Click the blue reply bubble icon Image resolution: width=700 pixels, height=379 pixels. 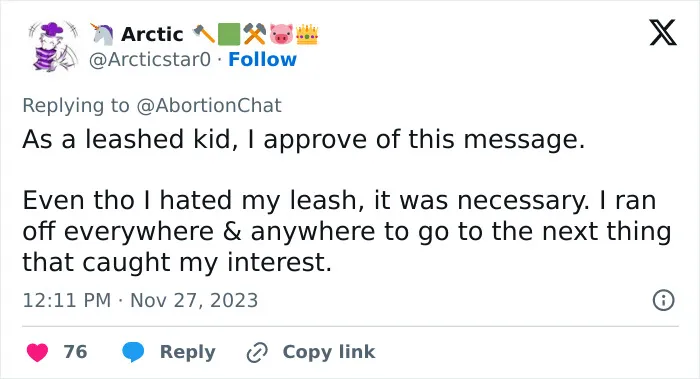133,352
